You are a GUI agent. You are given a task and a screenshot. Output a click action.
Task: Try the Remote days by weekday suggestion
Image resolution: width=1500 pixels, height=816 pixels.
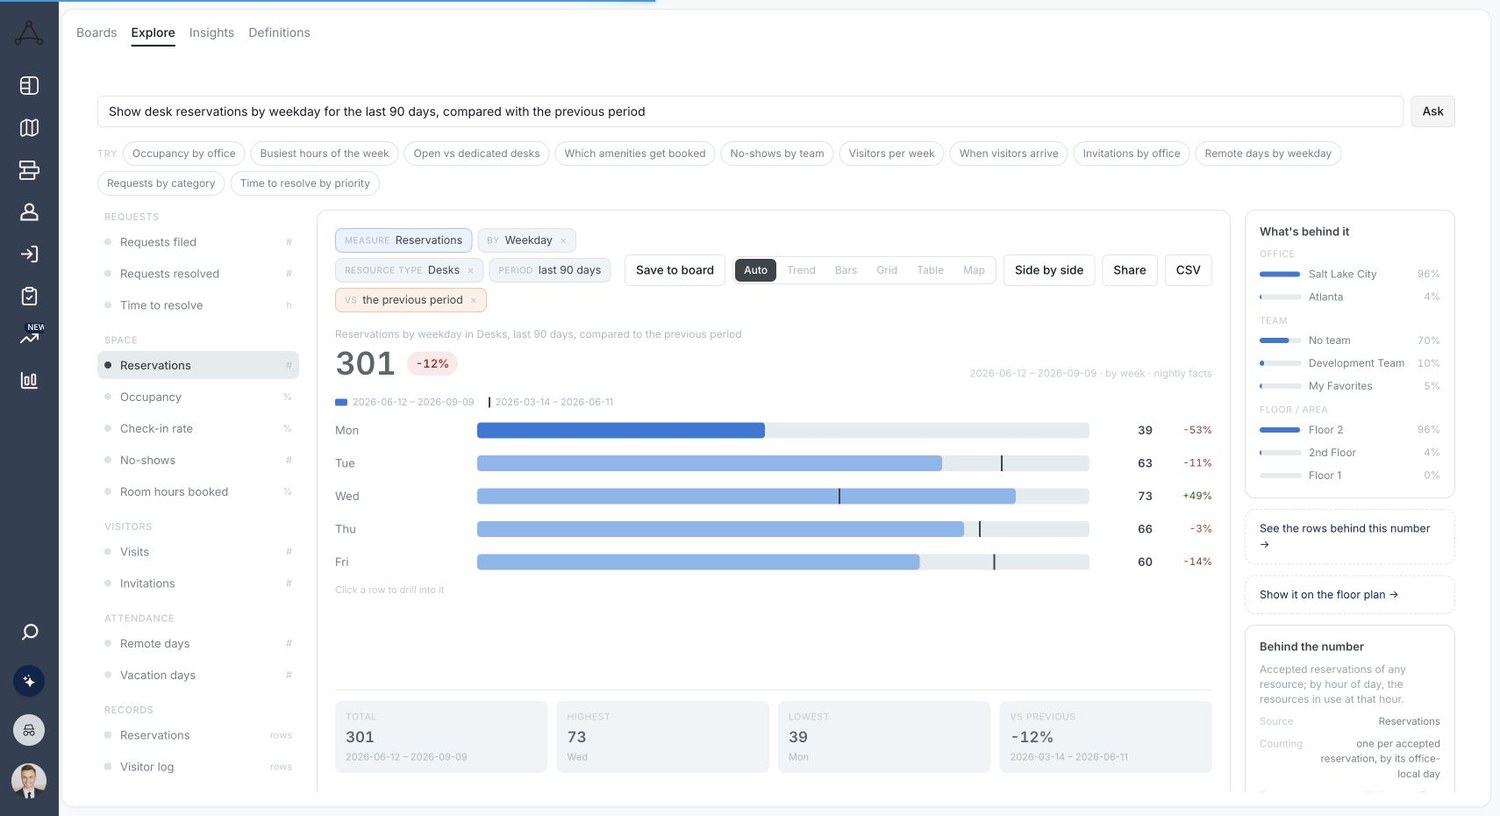click(x=1268, y=153)
